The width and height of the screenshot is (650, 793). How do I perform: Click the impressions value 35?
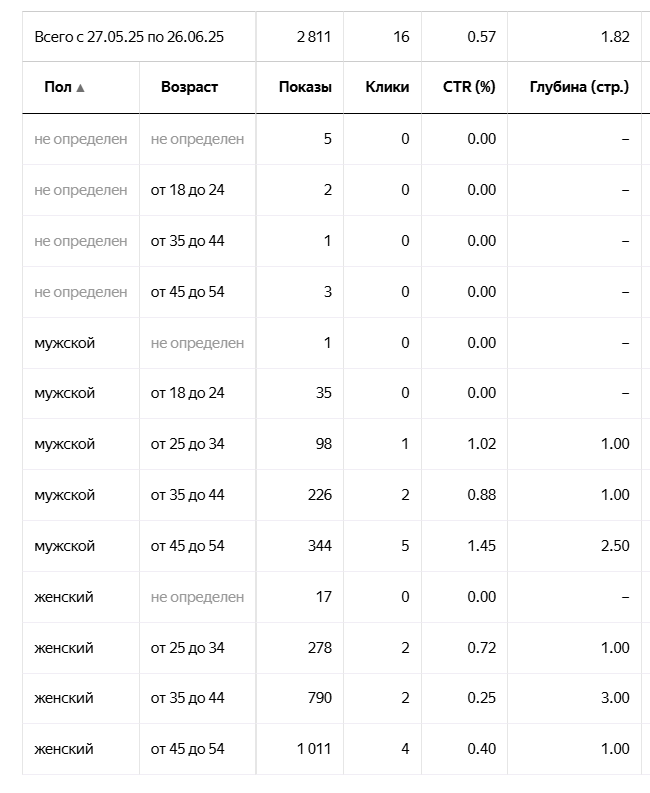pyautogui.click(x=323, y=393)
